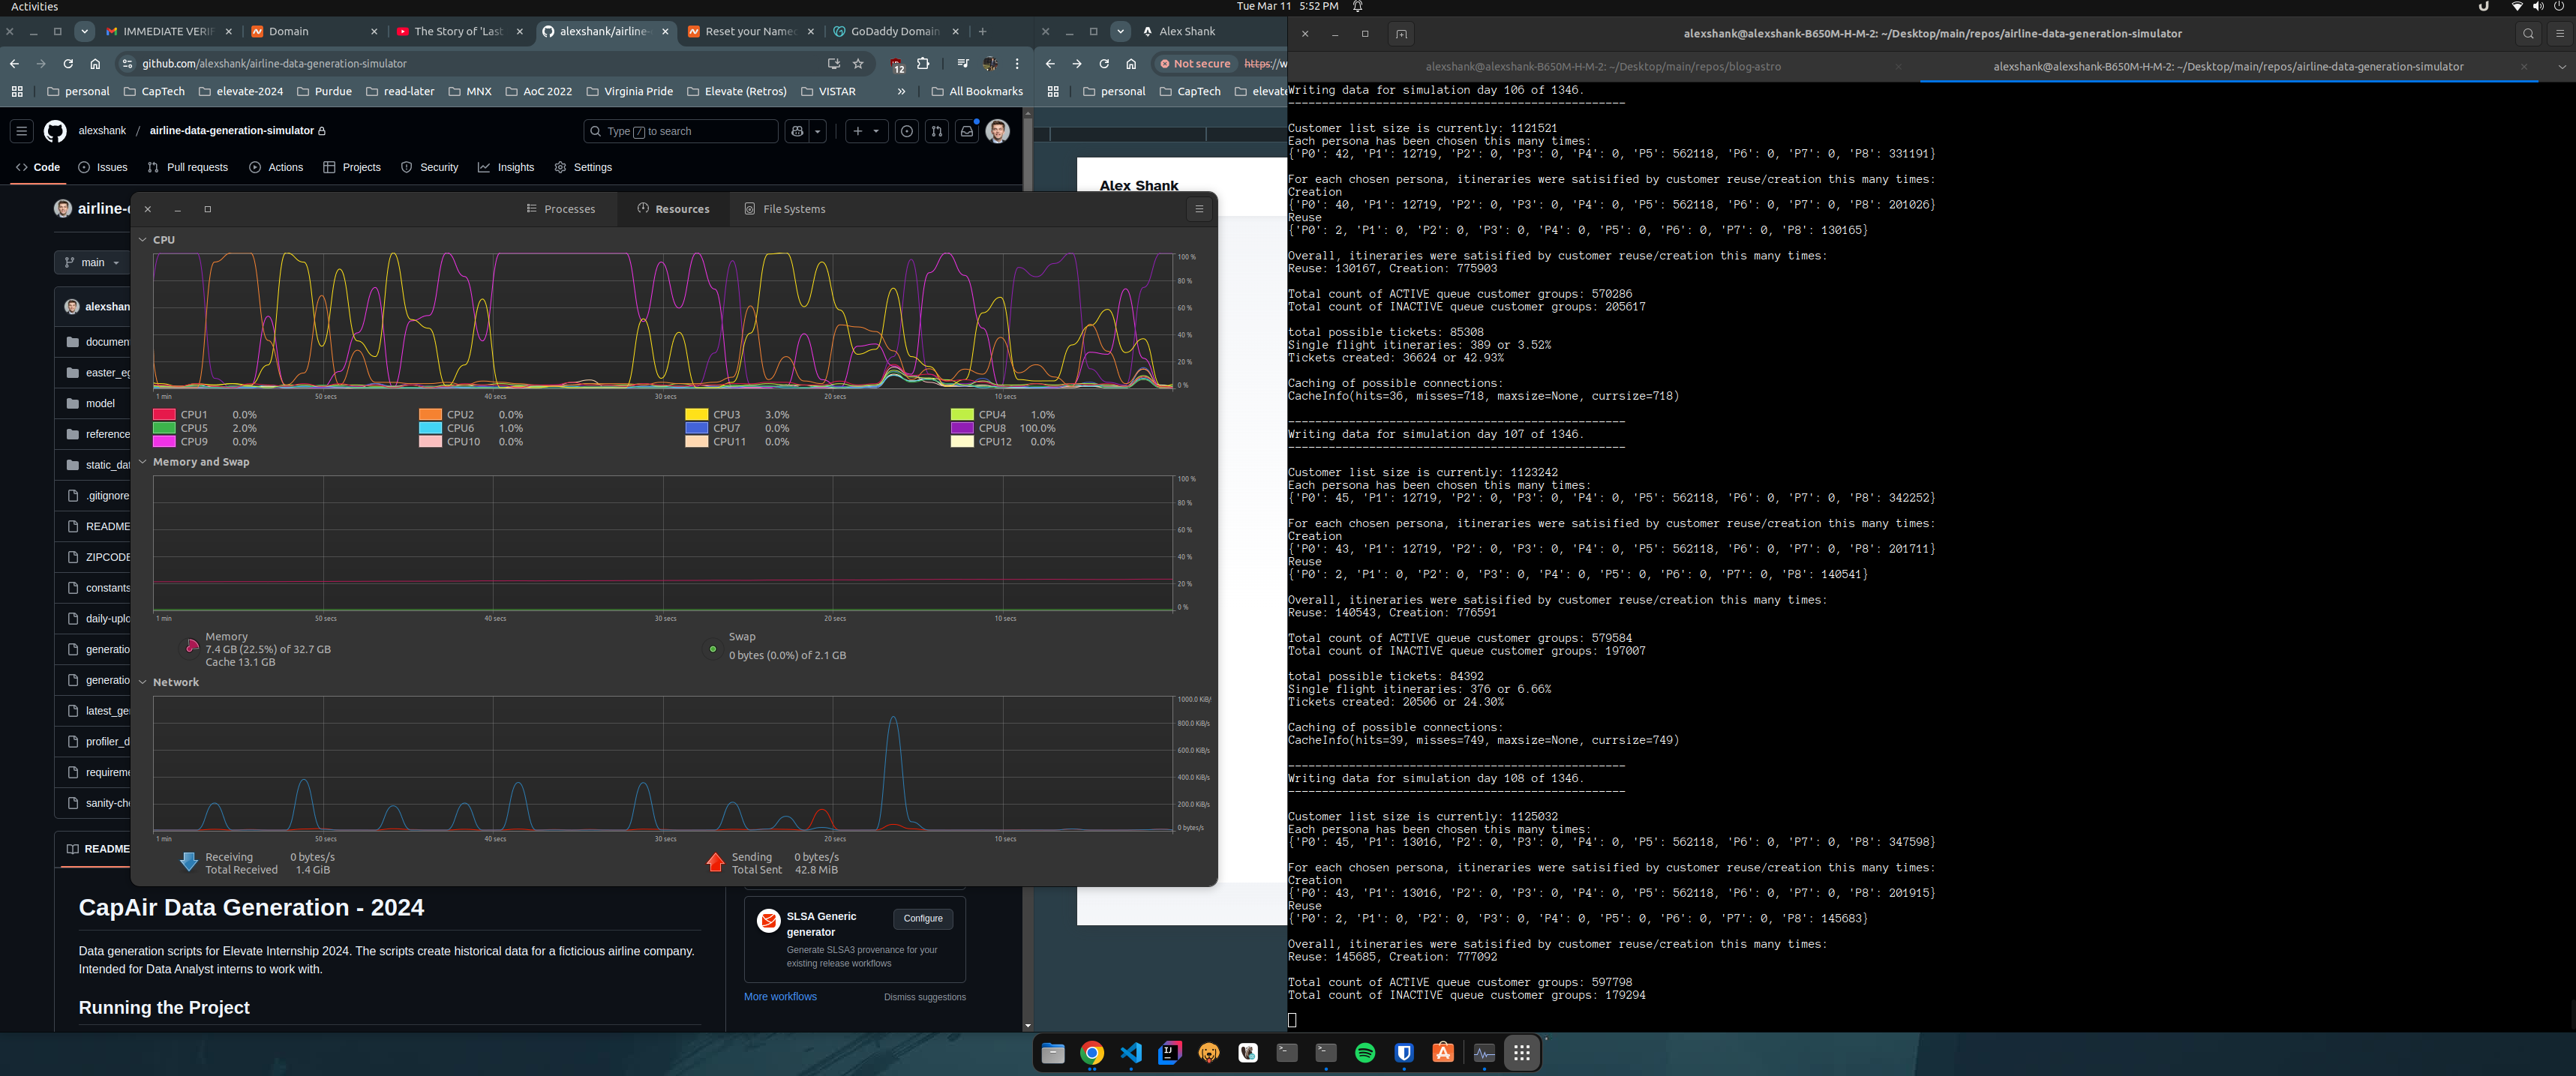
Task: Click the CPU8 purple color swatch
Action: [x=962, y=428]
